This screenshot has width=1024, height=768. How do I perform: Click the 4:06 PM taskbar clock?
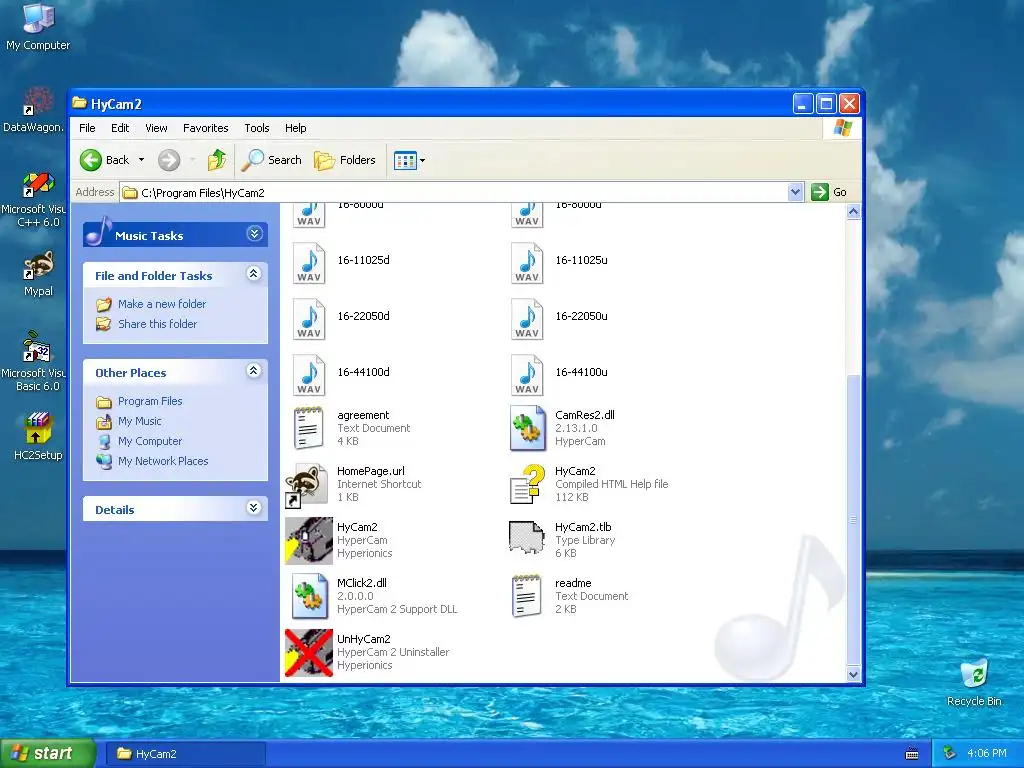(x=987, y=754)
